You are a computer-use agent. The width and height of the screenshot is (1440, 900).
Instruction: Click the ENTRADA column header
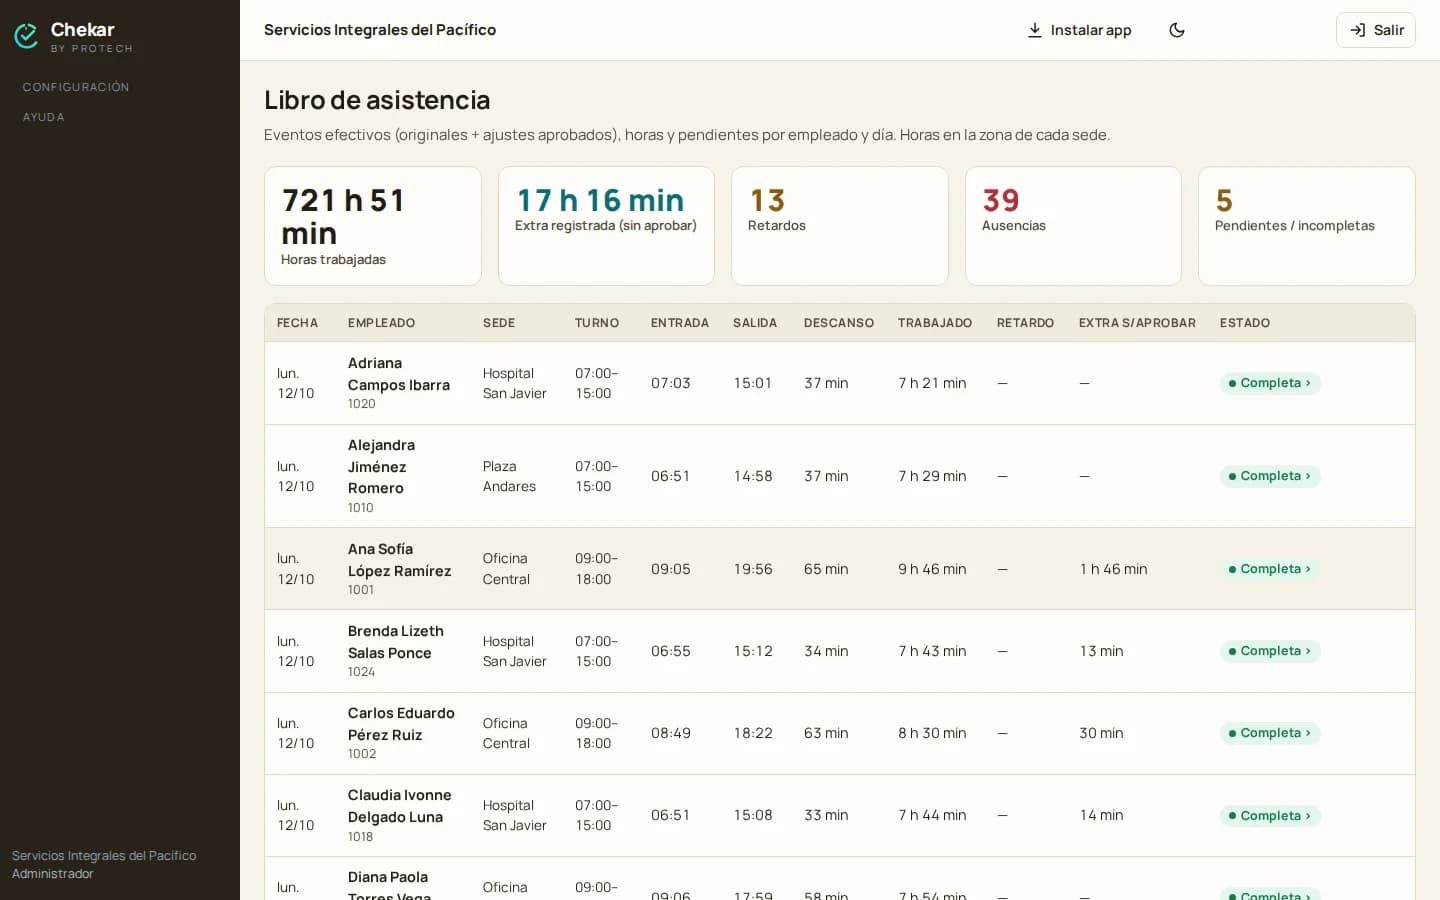680,323
